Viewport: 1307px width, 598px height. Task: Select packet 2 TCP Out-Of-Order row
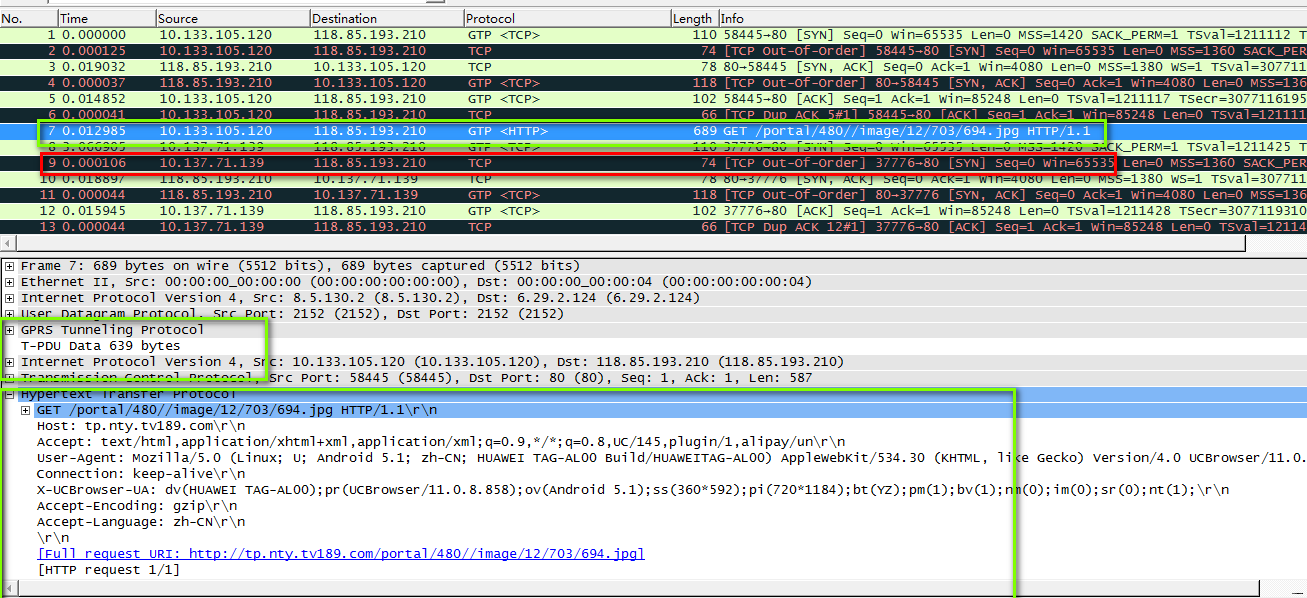pos(653,51)
